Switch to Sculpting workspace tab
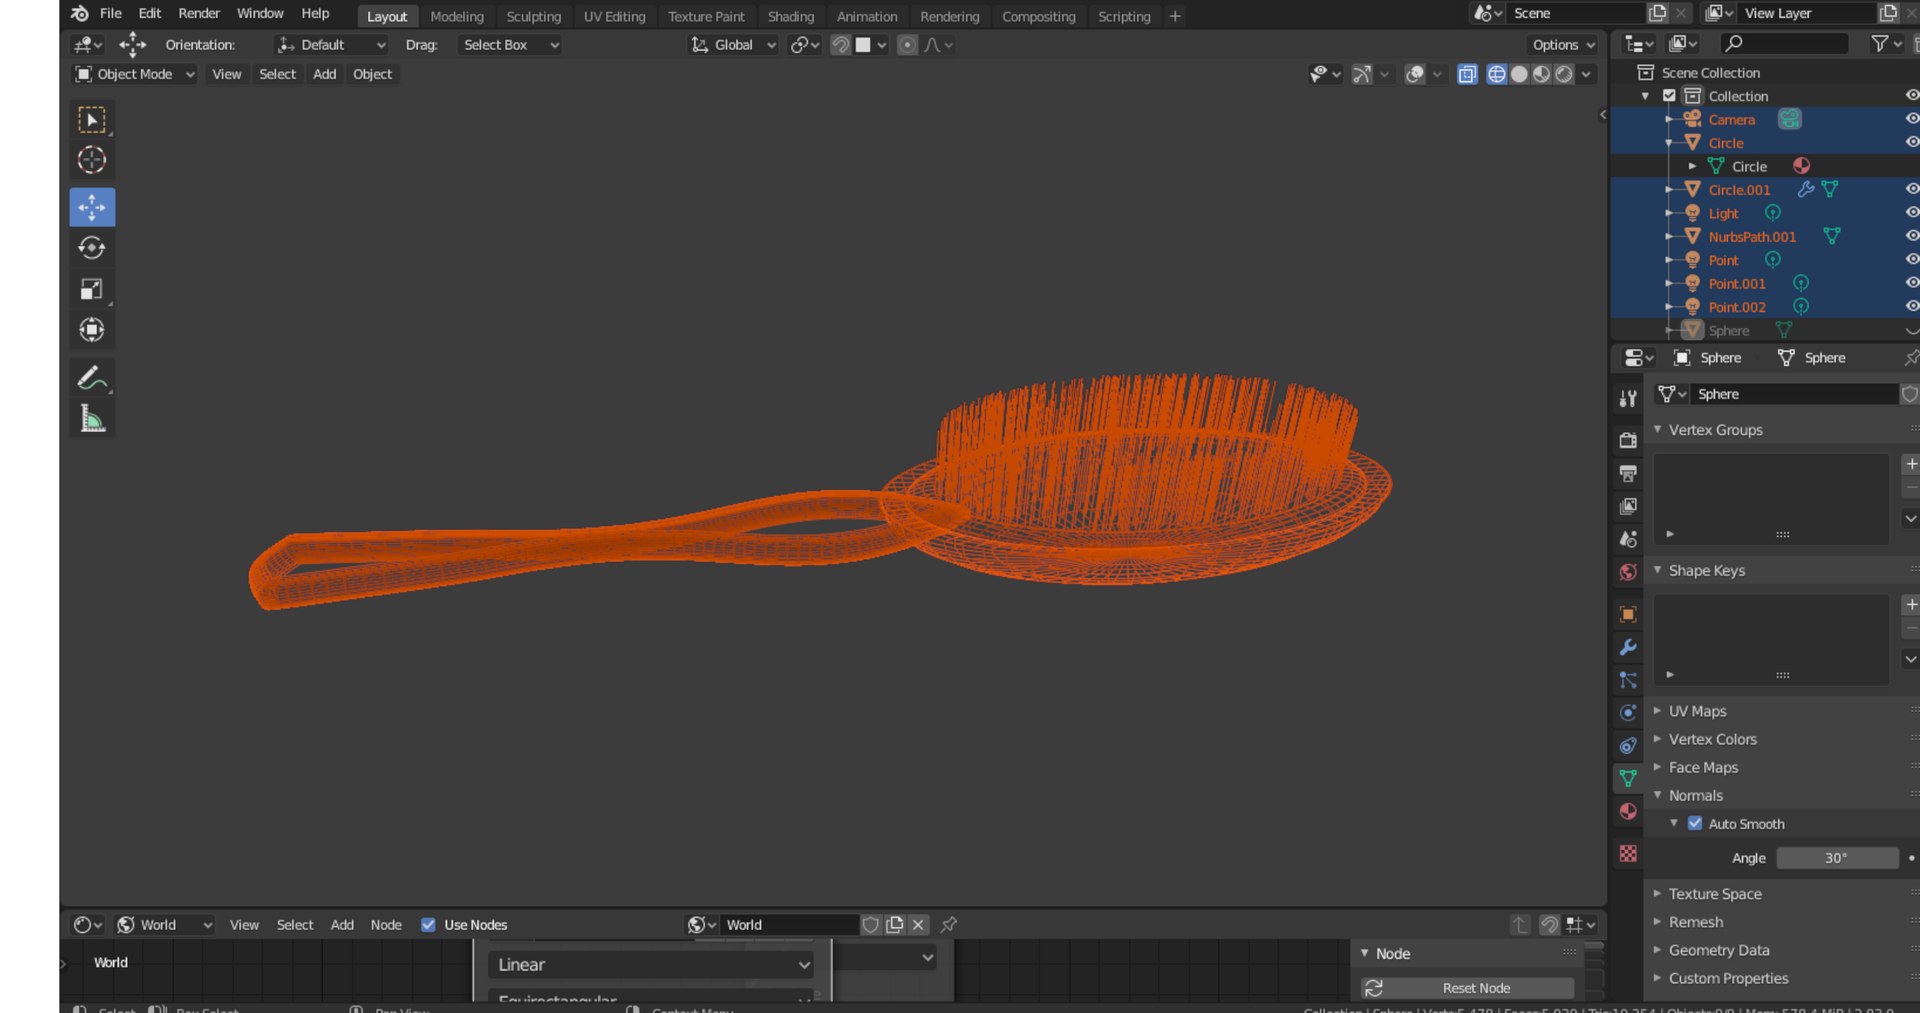This screenshot has height=1013, width=1920. coord(533,17)
